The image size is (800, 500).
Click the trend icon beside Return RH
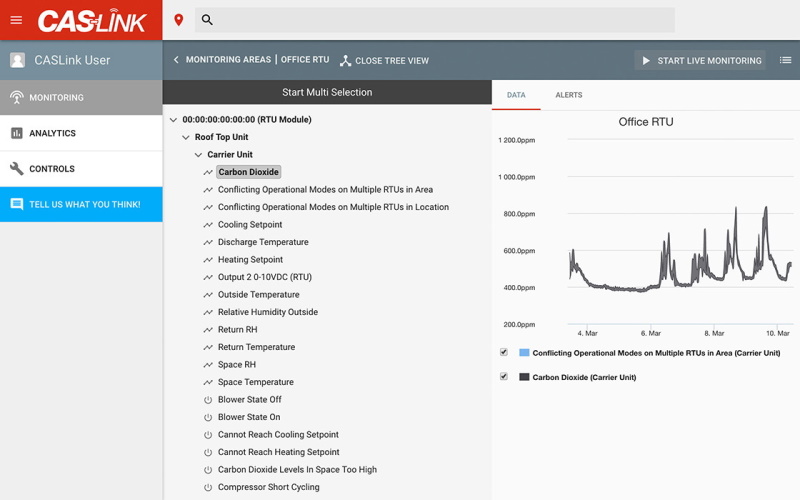click(208, 330)
